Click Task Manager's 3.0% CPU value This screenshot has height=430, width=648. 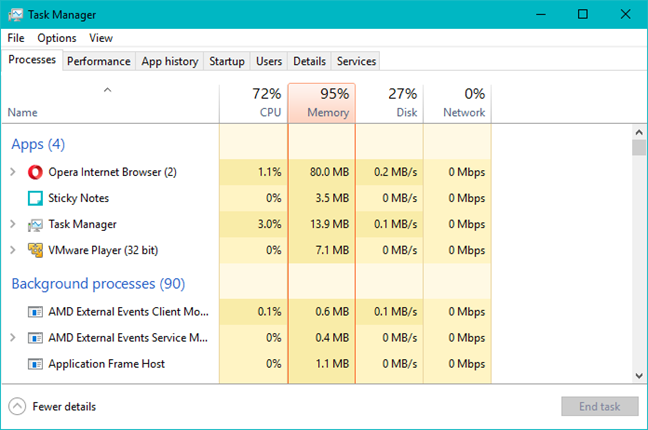click(269, 224)
